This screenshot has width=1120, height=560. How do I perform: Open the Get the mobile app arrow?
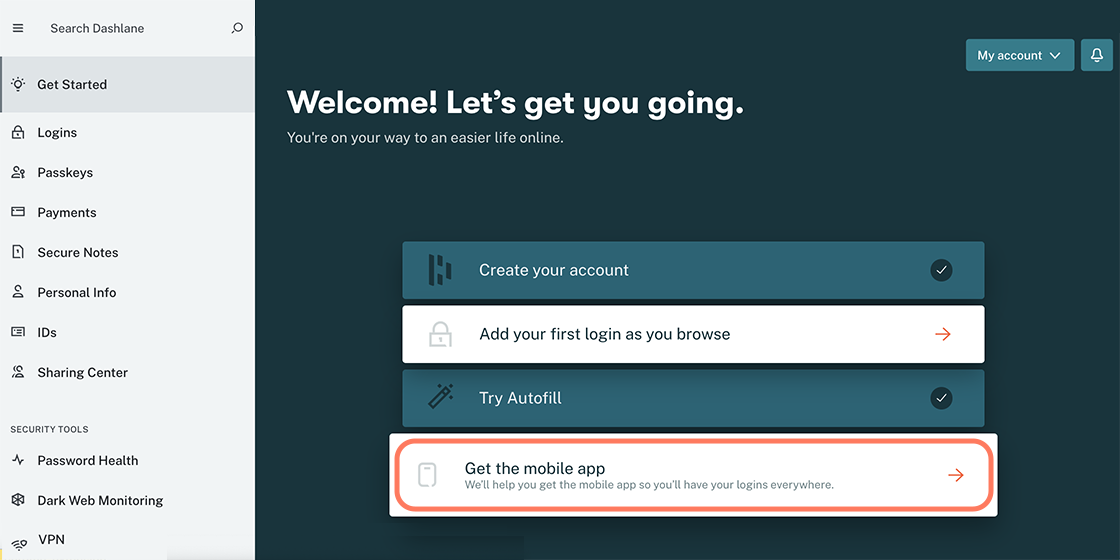(956, 475)
